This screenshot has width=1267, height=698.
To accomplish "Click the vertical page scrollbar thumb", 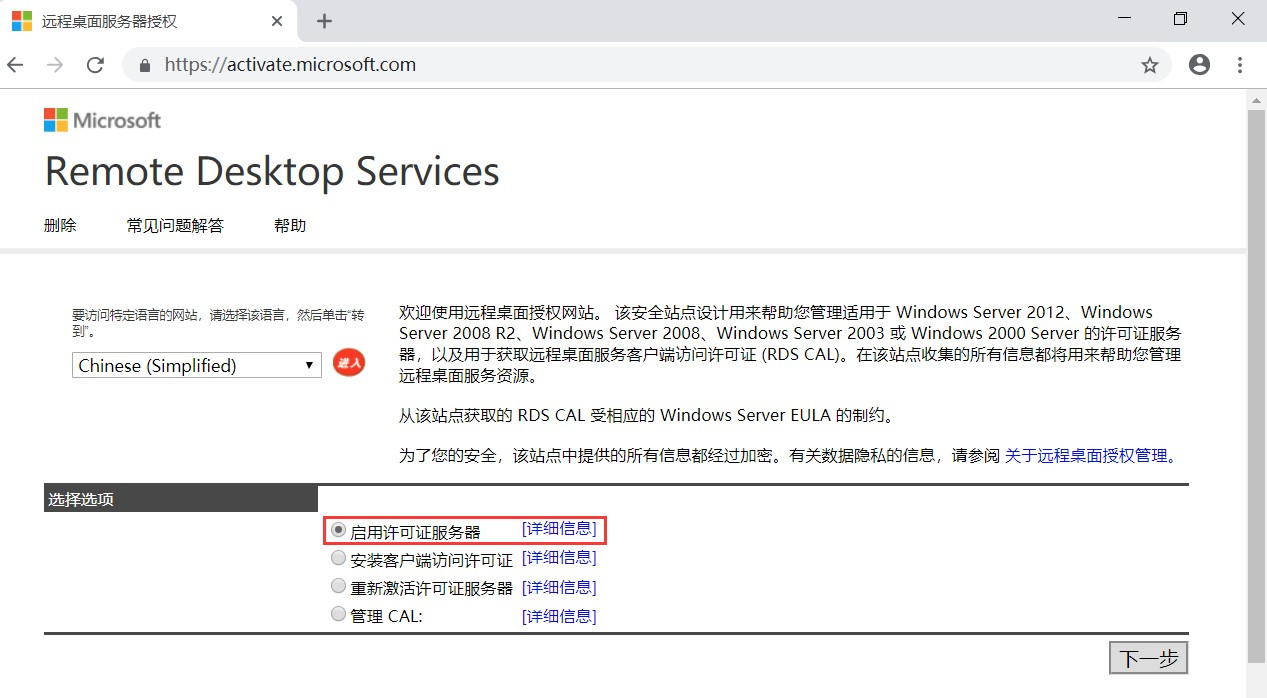I will click(1257, 385).
